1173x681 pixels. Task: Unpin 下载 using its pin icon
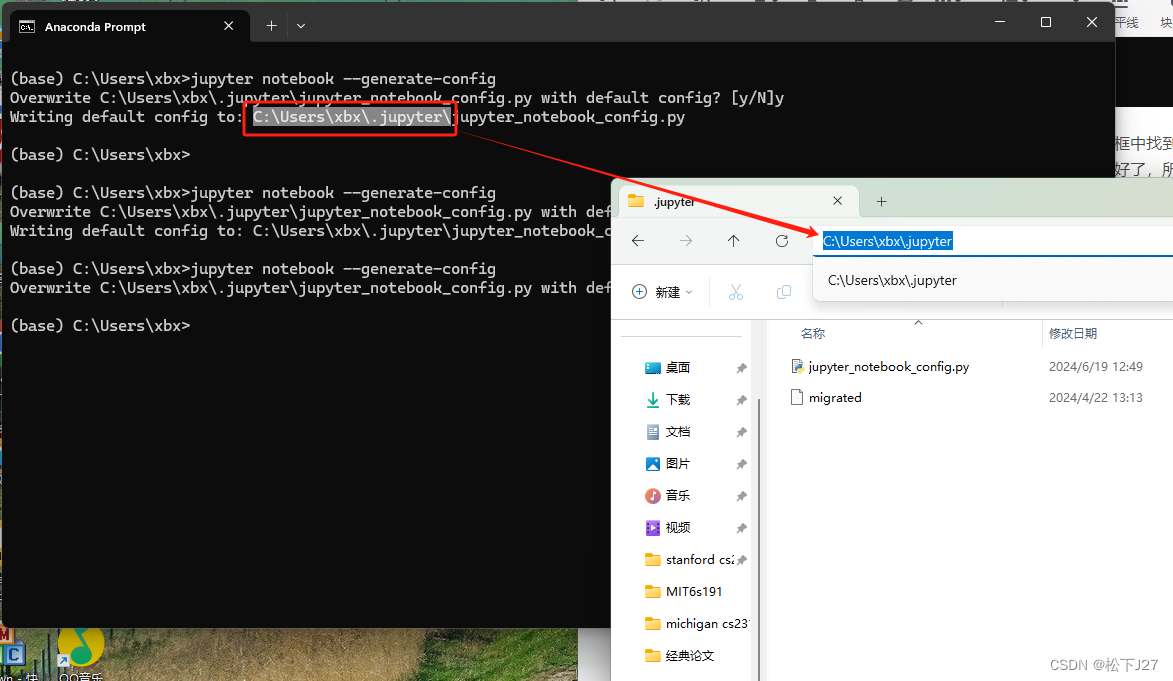pyautogui.click(x=741, y=400)
